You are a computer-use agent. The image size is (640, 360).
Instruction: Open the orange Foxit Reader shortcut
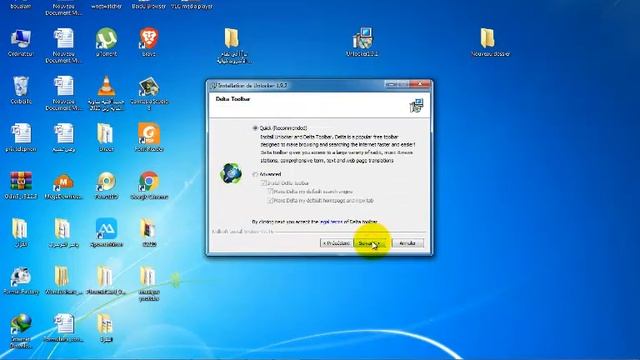(149, 138)
